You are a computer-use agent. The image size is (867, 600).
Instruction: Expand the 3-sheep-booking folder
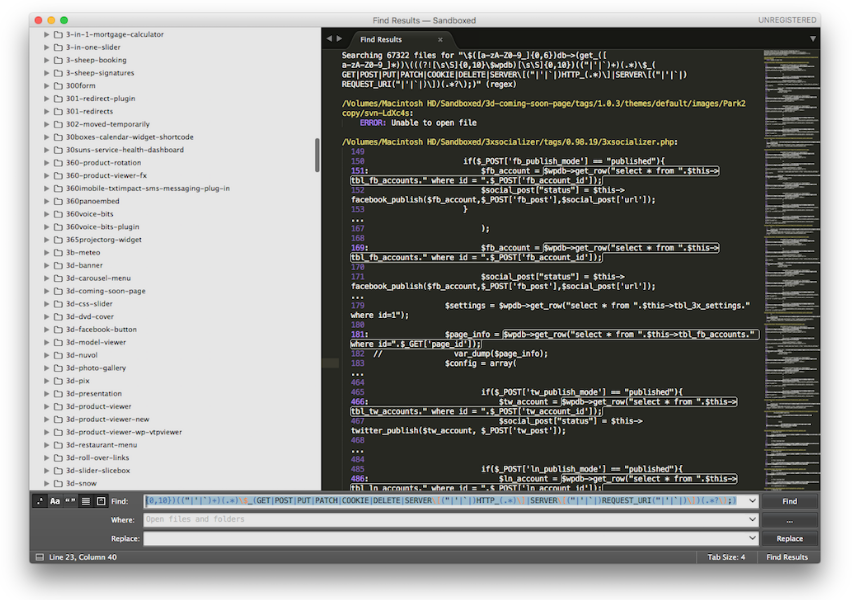click(x=46, y=60)
